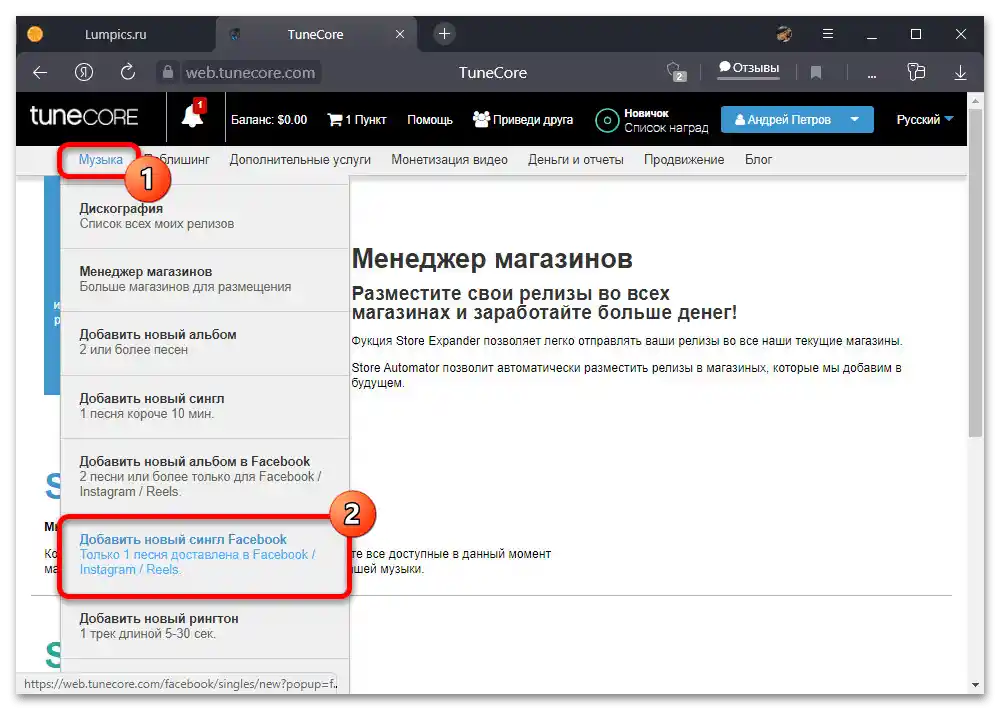Open notifications via the bell icon
The image size is (1000, 710).
pos(190,120)
